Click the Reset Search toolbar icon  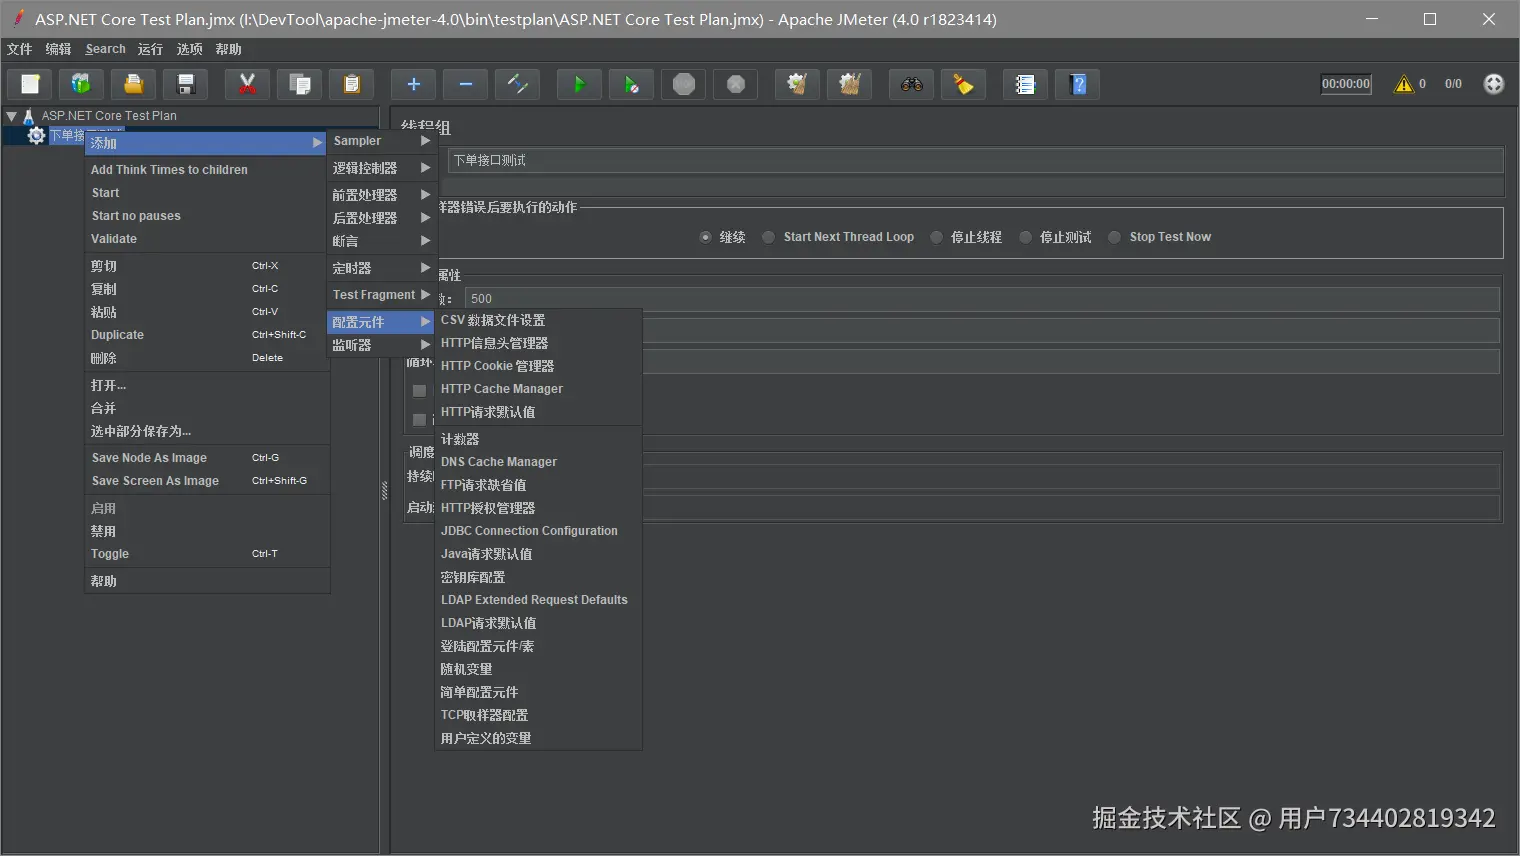[x=963, y=85]
